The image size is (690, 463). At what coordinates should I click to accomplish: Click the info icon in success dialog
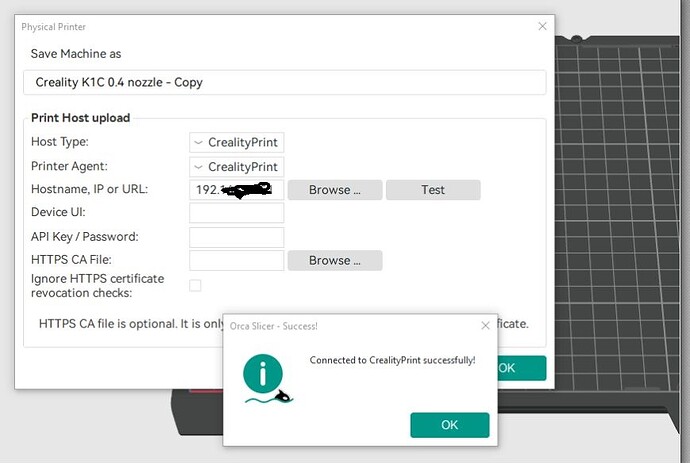pyautogui.click(x=263, y=373)
